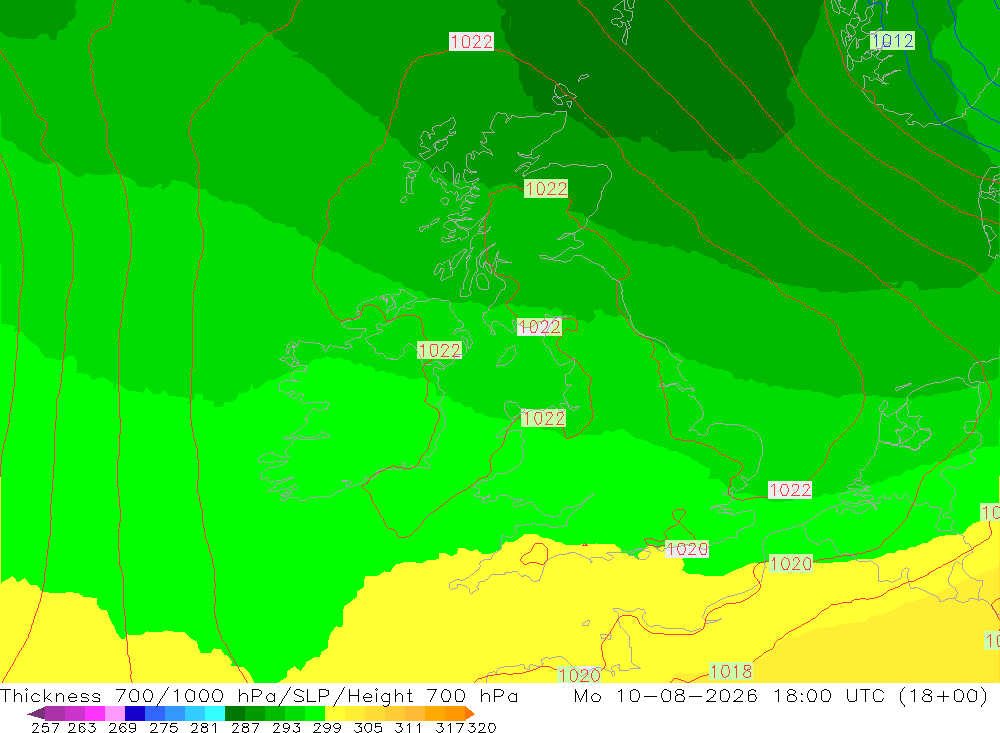Click the purple left arrow tip of legend
1000x733 pixels.
[x=36, y=713]
